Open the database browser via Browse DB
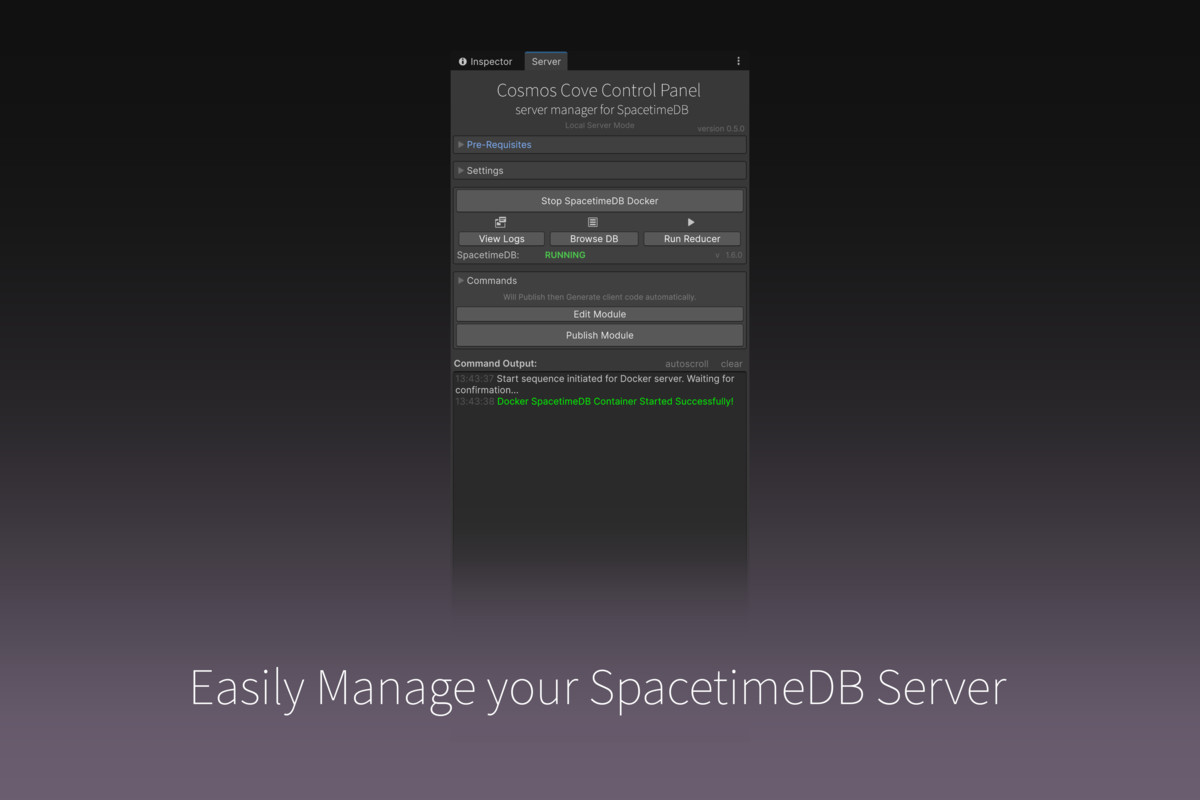Image resolution: width=1200 pixels, height=800 pixels. 593,238
